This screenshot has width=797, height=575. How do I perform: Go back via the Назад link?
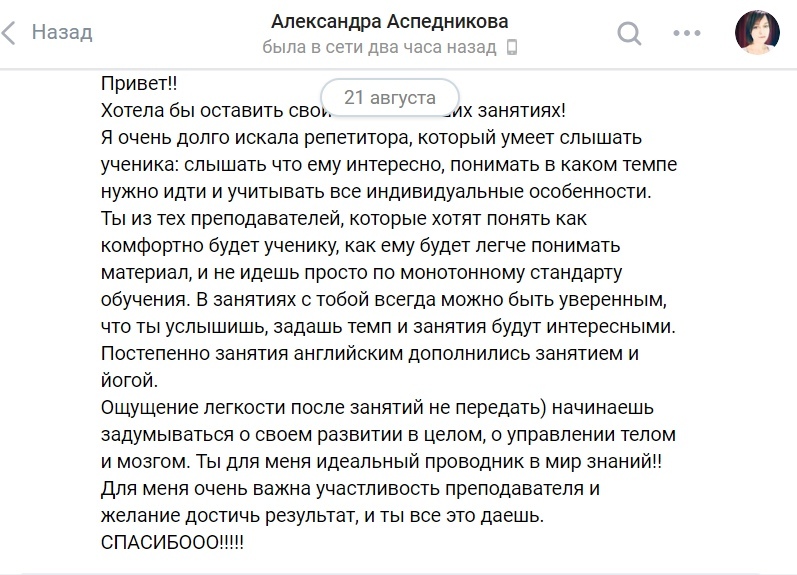coord(62,32)
